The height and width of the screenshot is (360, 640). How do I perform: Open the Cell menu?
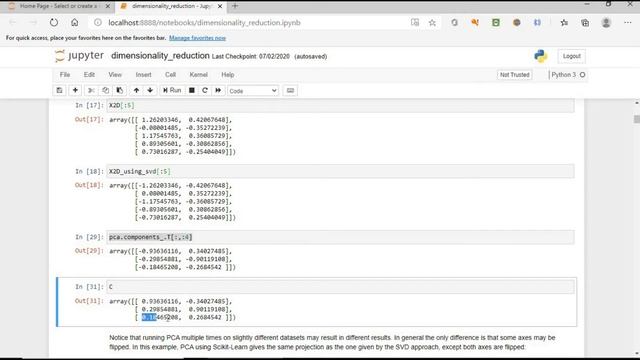170,75
